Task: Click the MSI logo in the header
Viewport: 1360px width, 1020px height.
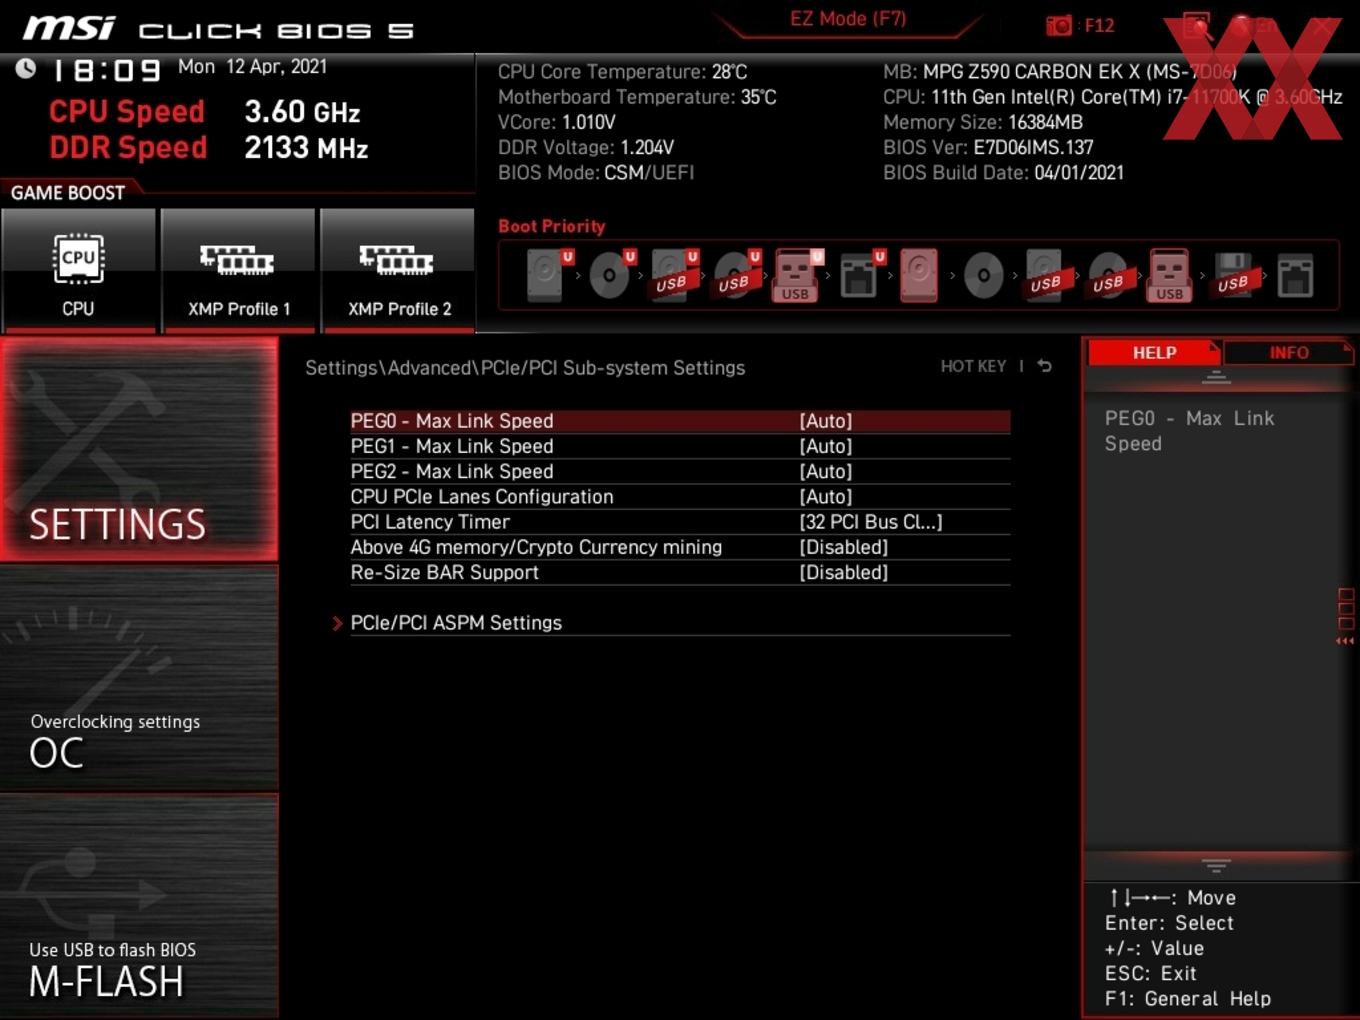Action: coord(69,28)
